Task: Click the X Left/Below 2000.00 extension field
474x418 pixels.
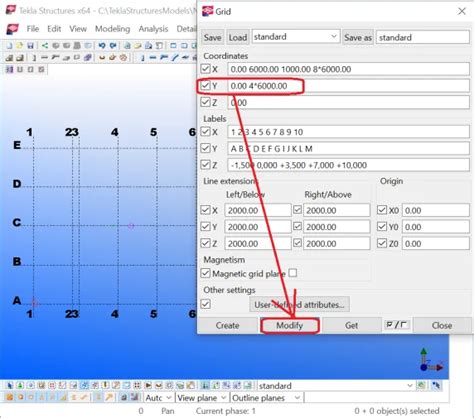Action: [x=258, y=210]
